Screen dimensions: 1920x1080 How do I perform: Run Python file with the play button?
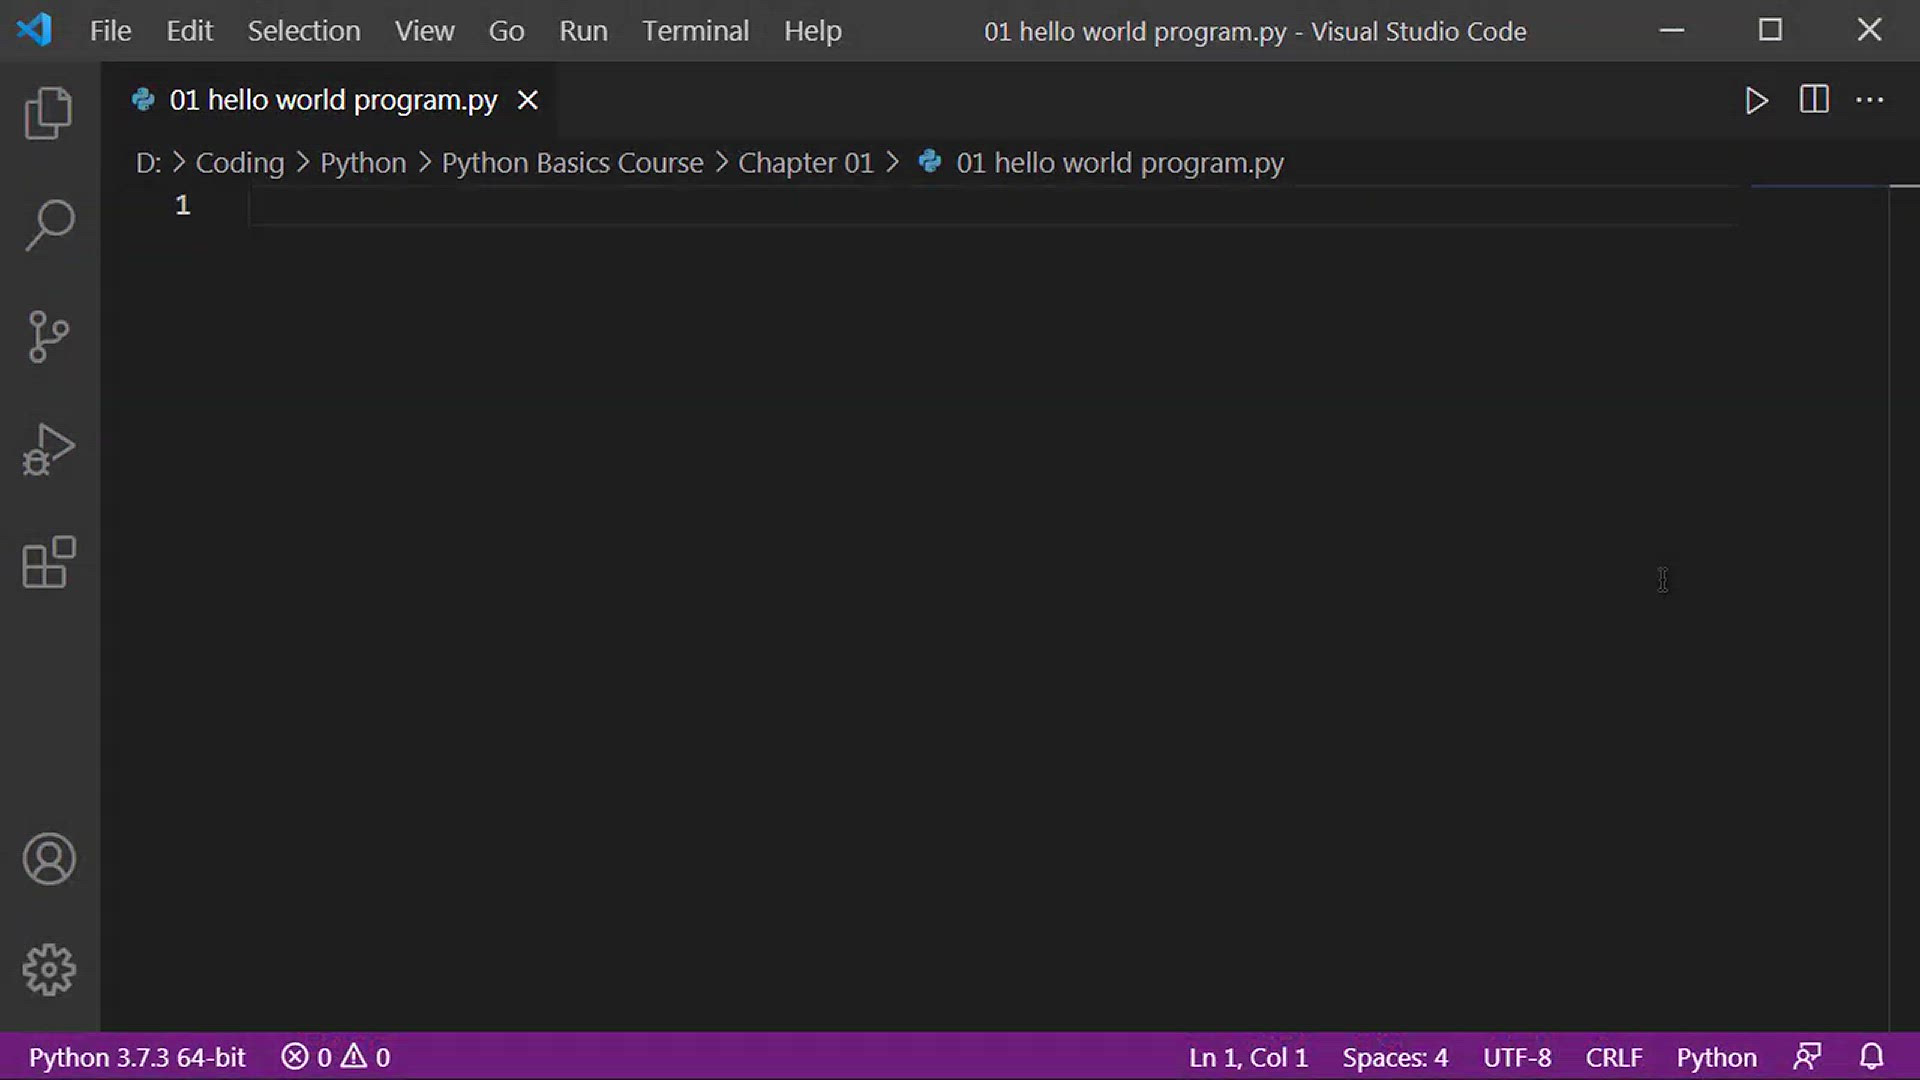(1756, 100)
